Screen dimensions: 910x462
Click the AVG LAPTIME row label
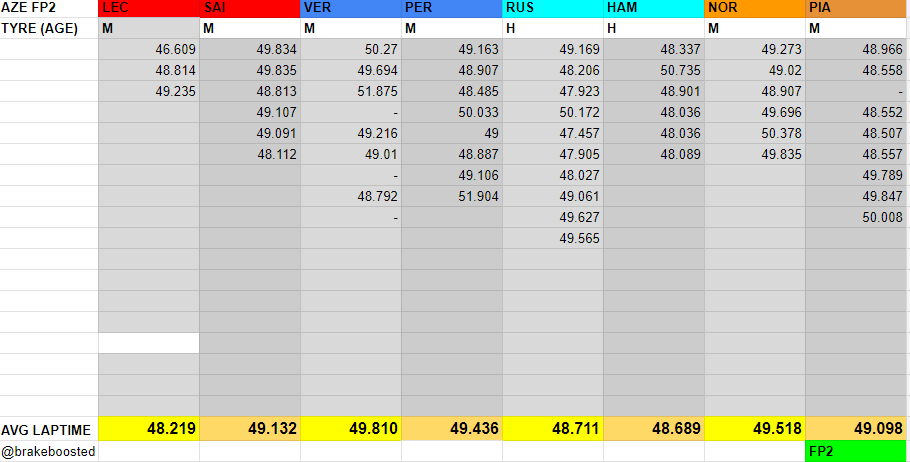coord(49,429)
